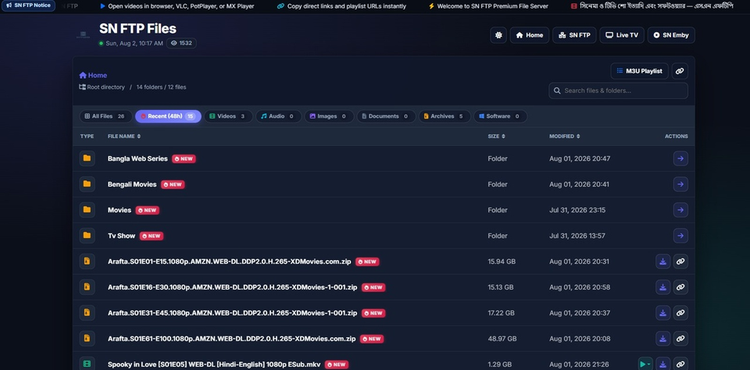Click archive icon of Arafta S01E01-E15

click(x=87, y=261)
